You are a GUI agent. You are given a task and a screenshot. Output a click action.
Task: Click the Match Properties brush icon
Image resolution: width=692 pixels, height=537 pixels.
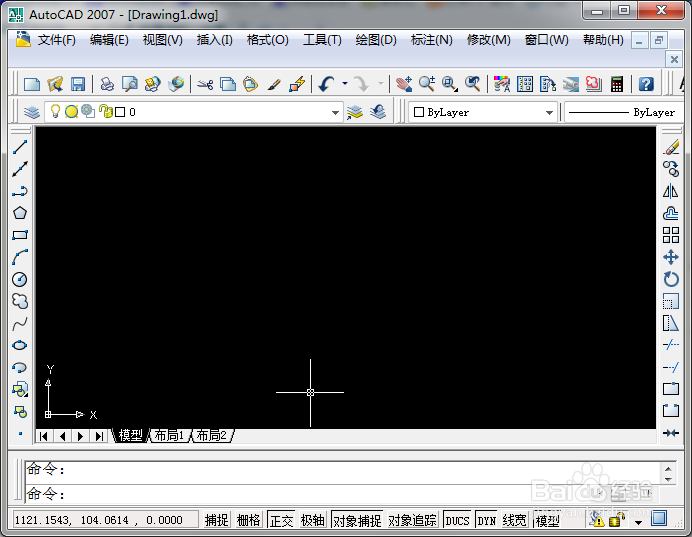tap(274, 84)
